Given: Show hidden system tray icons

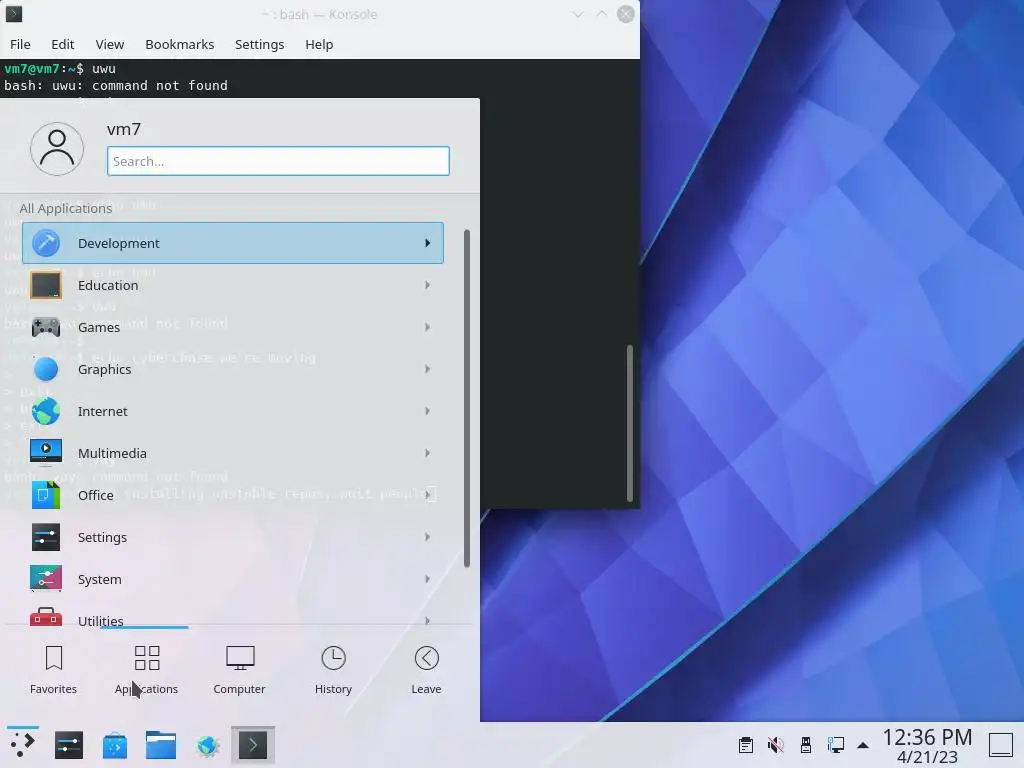Looking at the screenshot, I should coord(863,745).
